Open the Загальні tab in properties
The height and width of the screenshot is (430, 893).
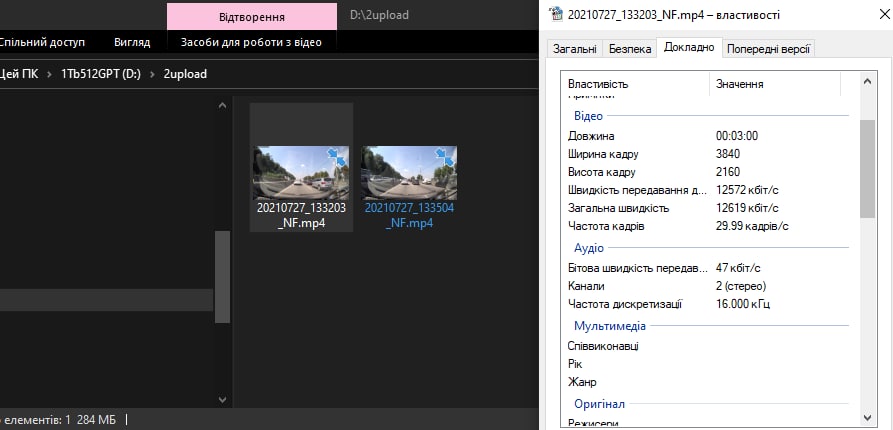(x=575, y=49)
